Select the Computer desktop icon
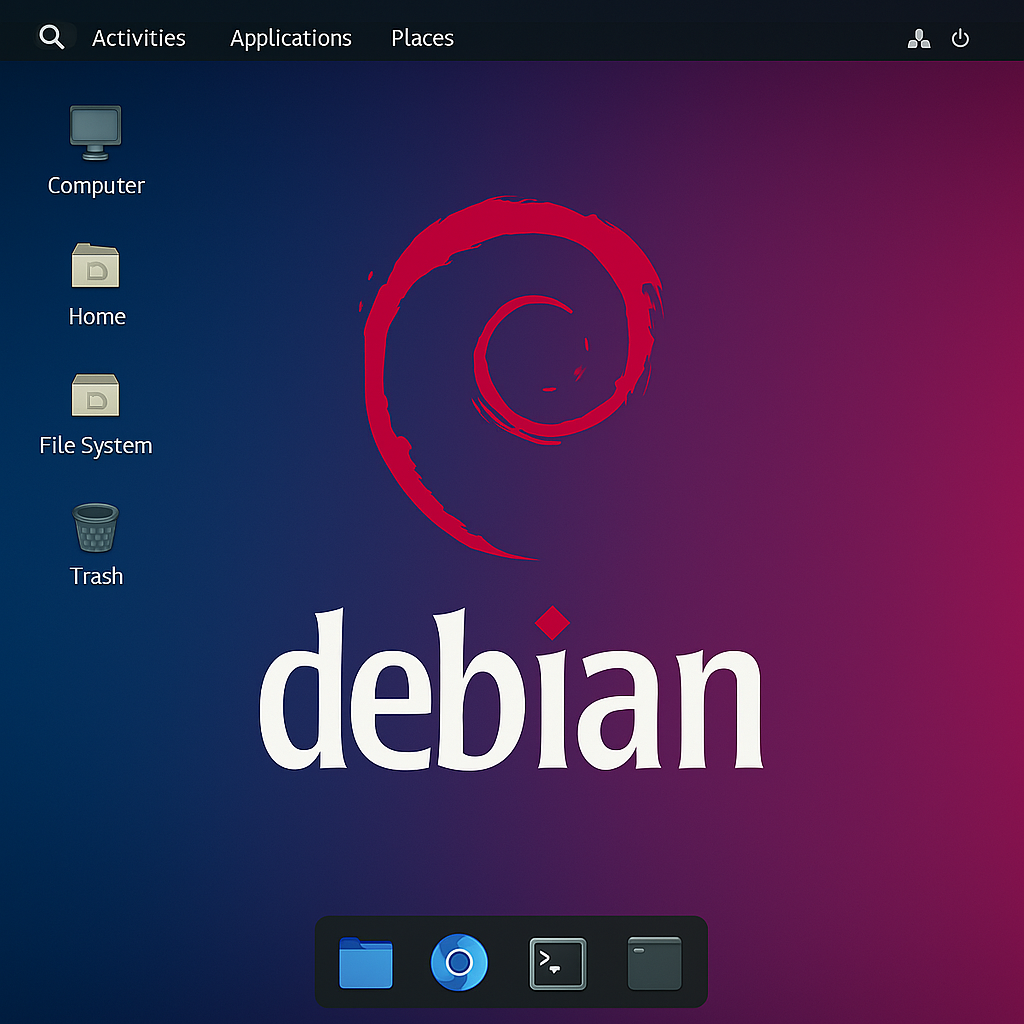The image size is (1024, 1024). click(x=95, y=133)
